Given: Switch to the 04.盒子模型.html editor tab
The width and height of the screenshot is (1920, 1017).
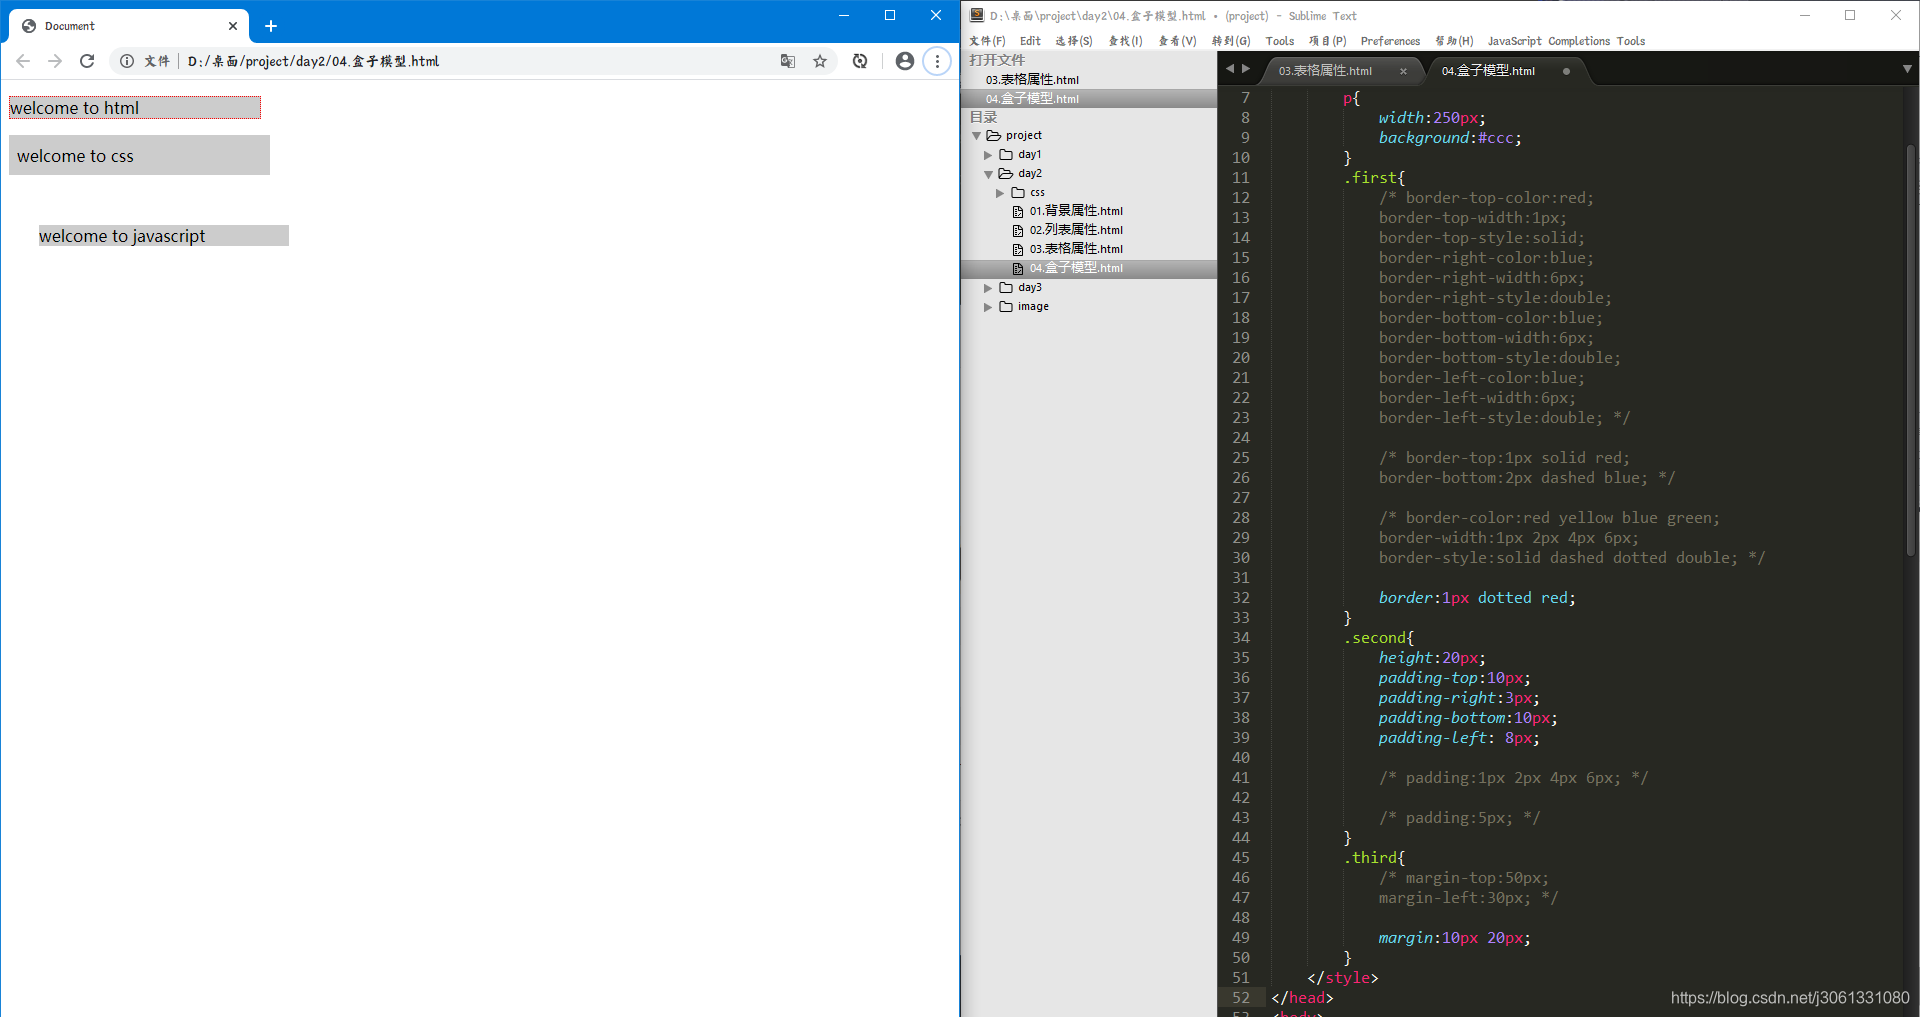Looking at the screenshot, I should tap(1488, 71).
